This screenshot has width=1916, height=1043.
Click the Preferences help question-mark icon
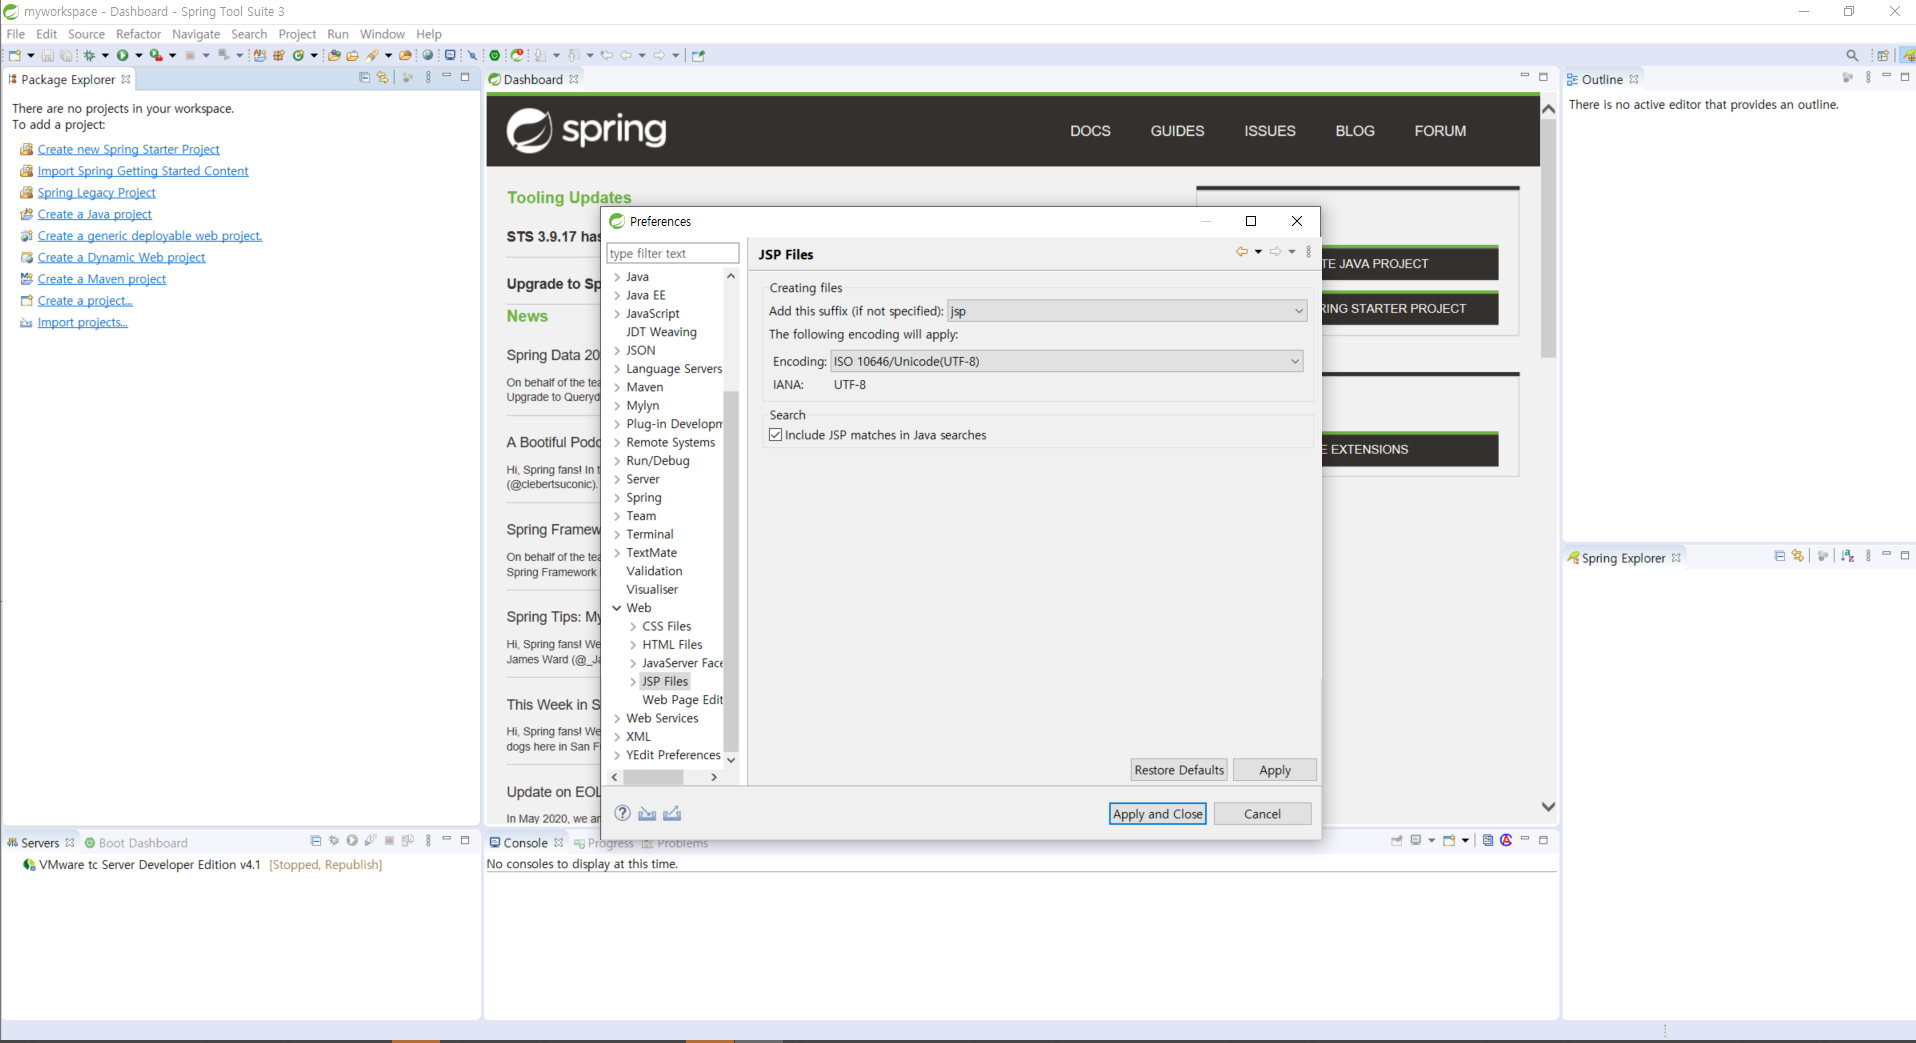(x=622, y=813)
